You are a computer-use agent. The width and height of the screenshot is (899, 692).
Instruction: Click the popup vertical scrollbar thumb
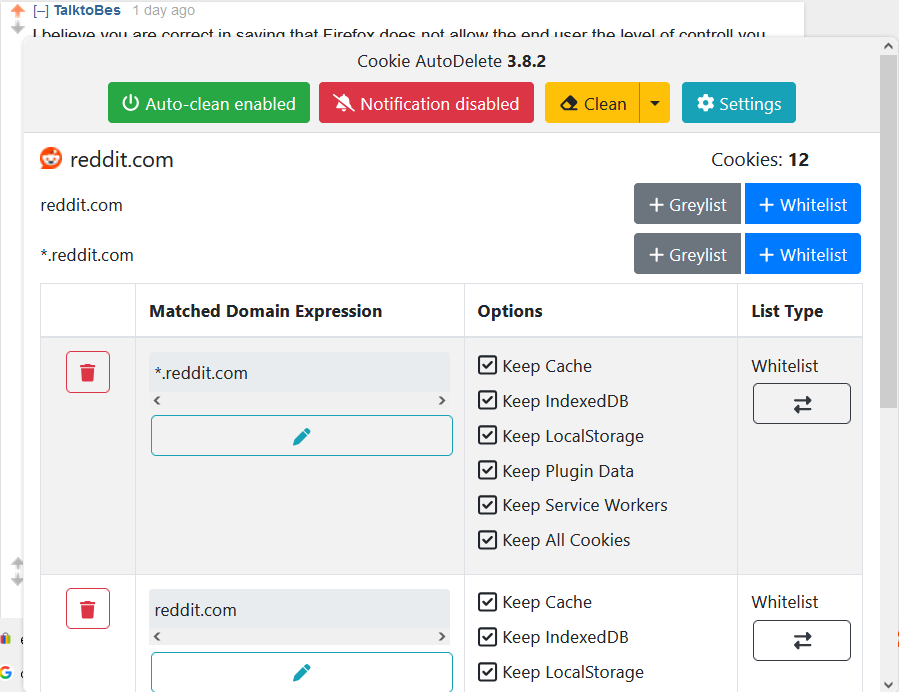[888, 232]
